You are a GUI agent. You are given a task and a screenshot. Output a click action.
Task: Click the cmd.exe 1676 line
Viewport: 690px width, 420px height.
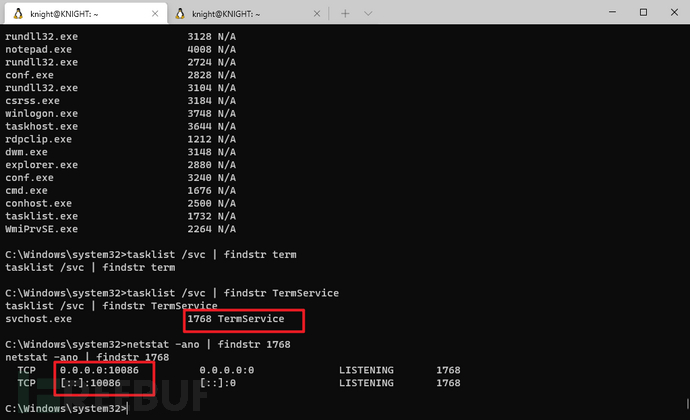click(121, 190)
